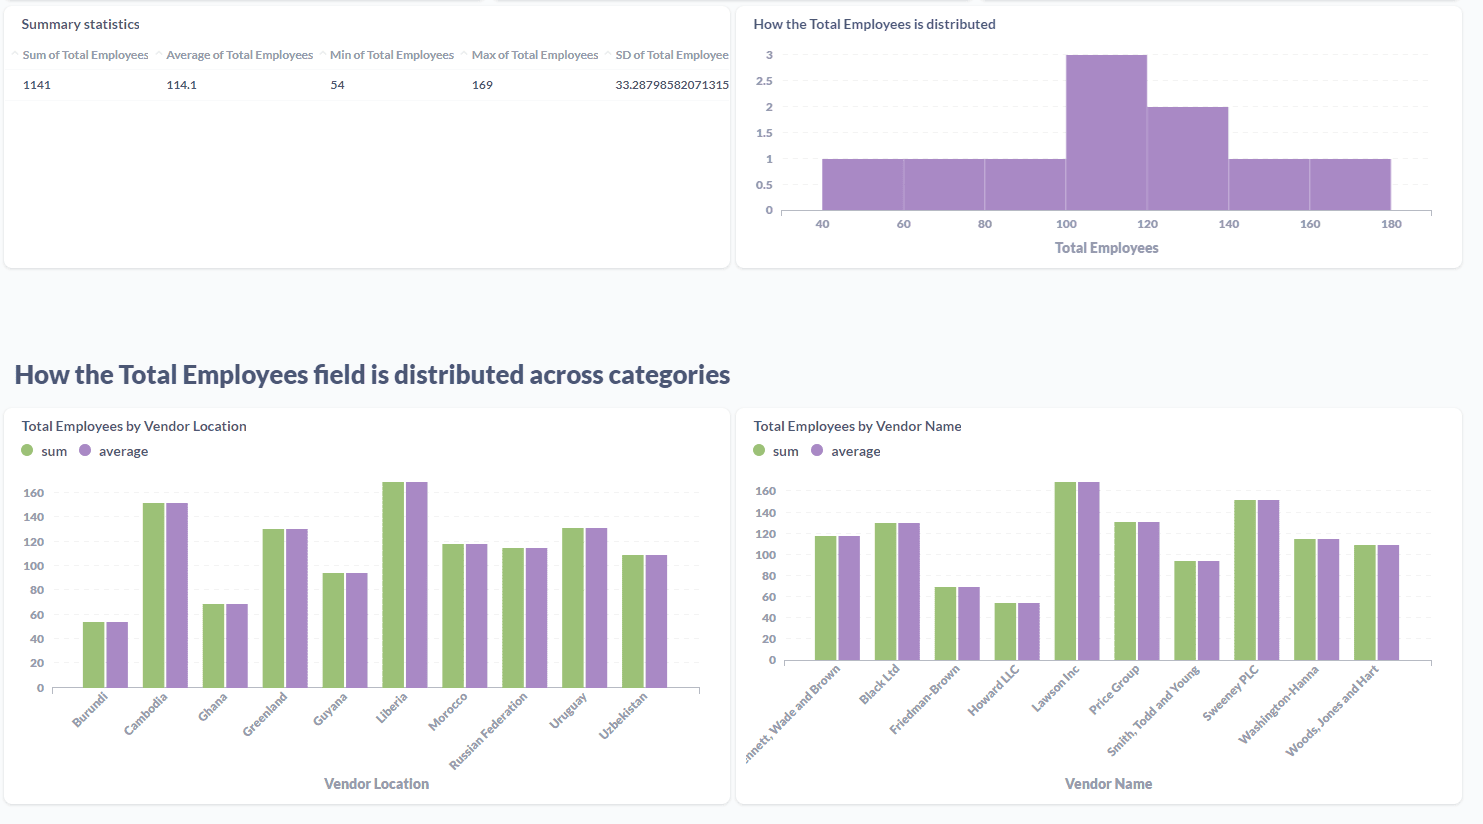Select the tallest histogram bar at 100-120
The width and height of the screenshot is (1483, 824).
click(x=1106, y=130)
